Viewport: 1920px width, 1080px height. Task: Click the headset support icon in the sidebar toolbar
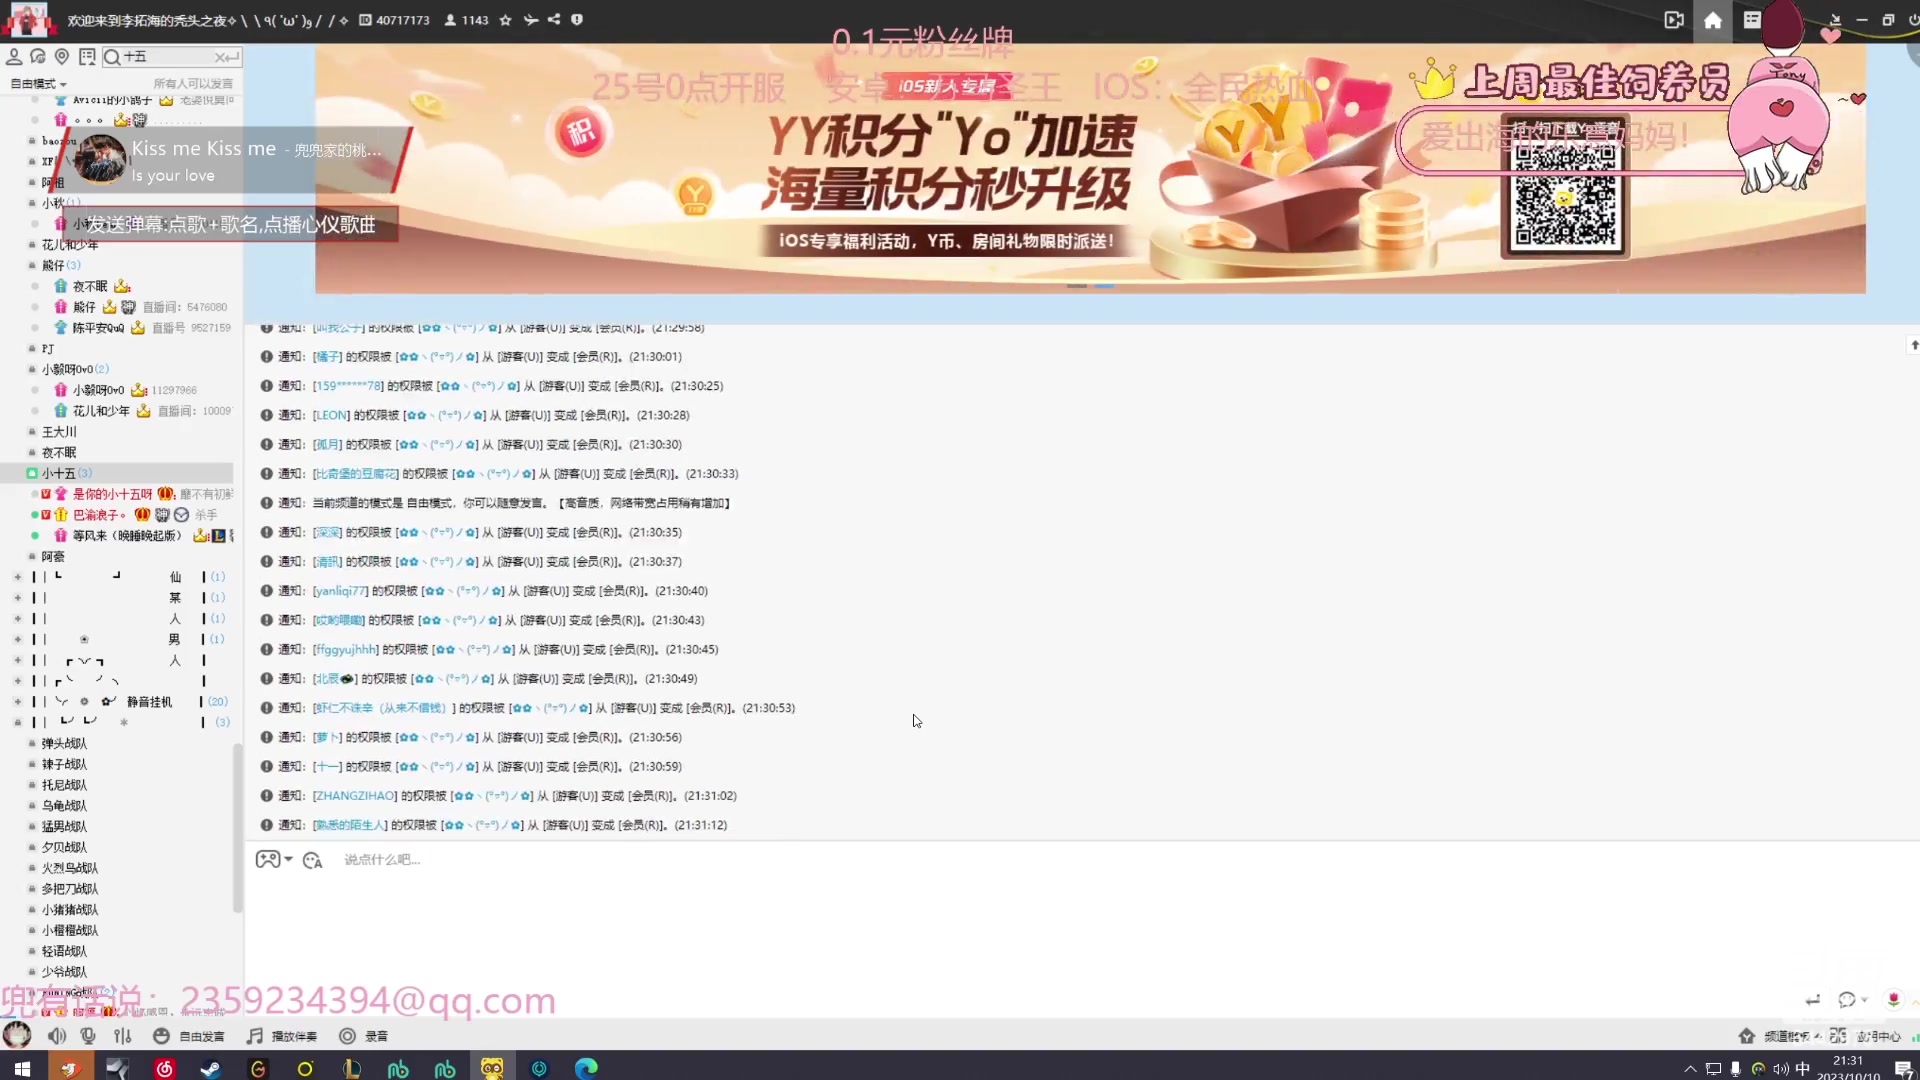[38, 57]
